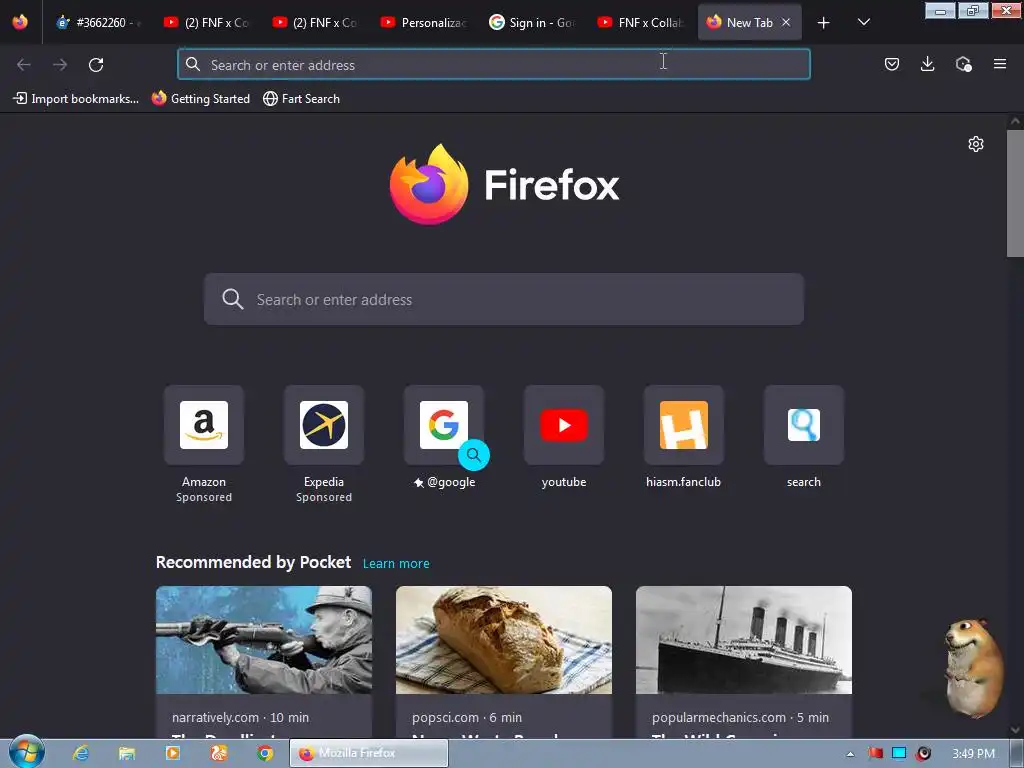
Task: Open the Downloads panel
Action: click(927, 64)
